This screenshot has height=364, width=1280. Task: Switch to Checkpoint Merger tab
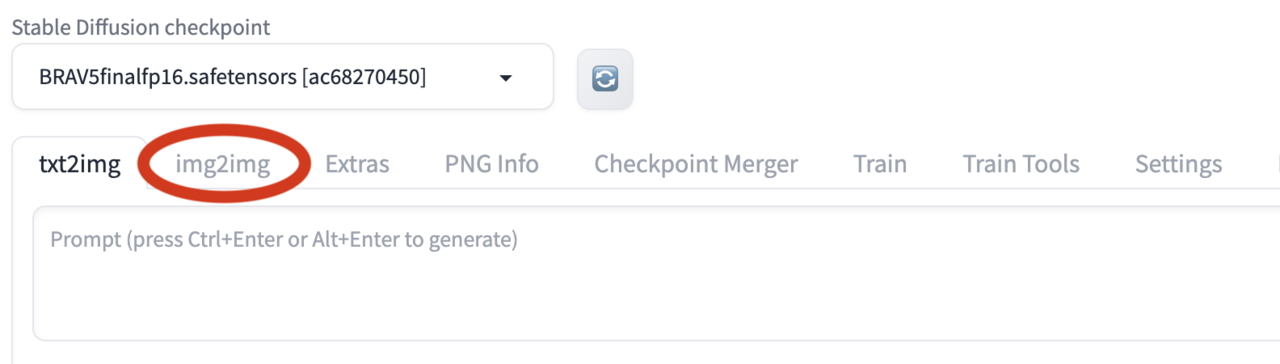point(696,164)
